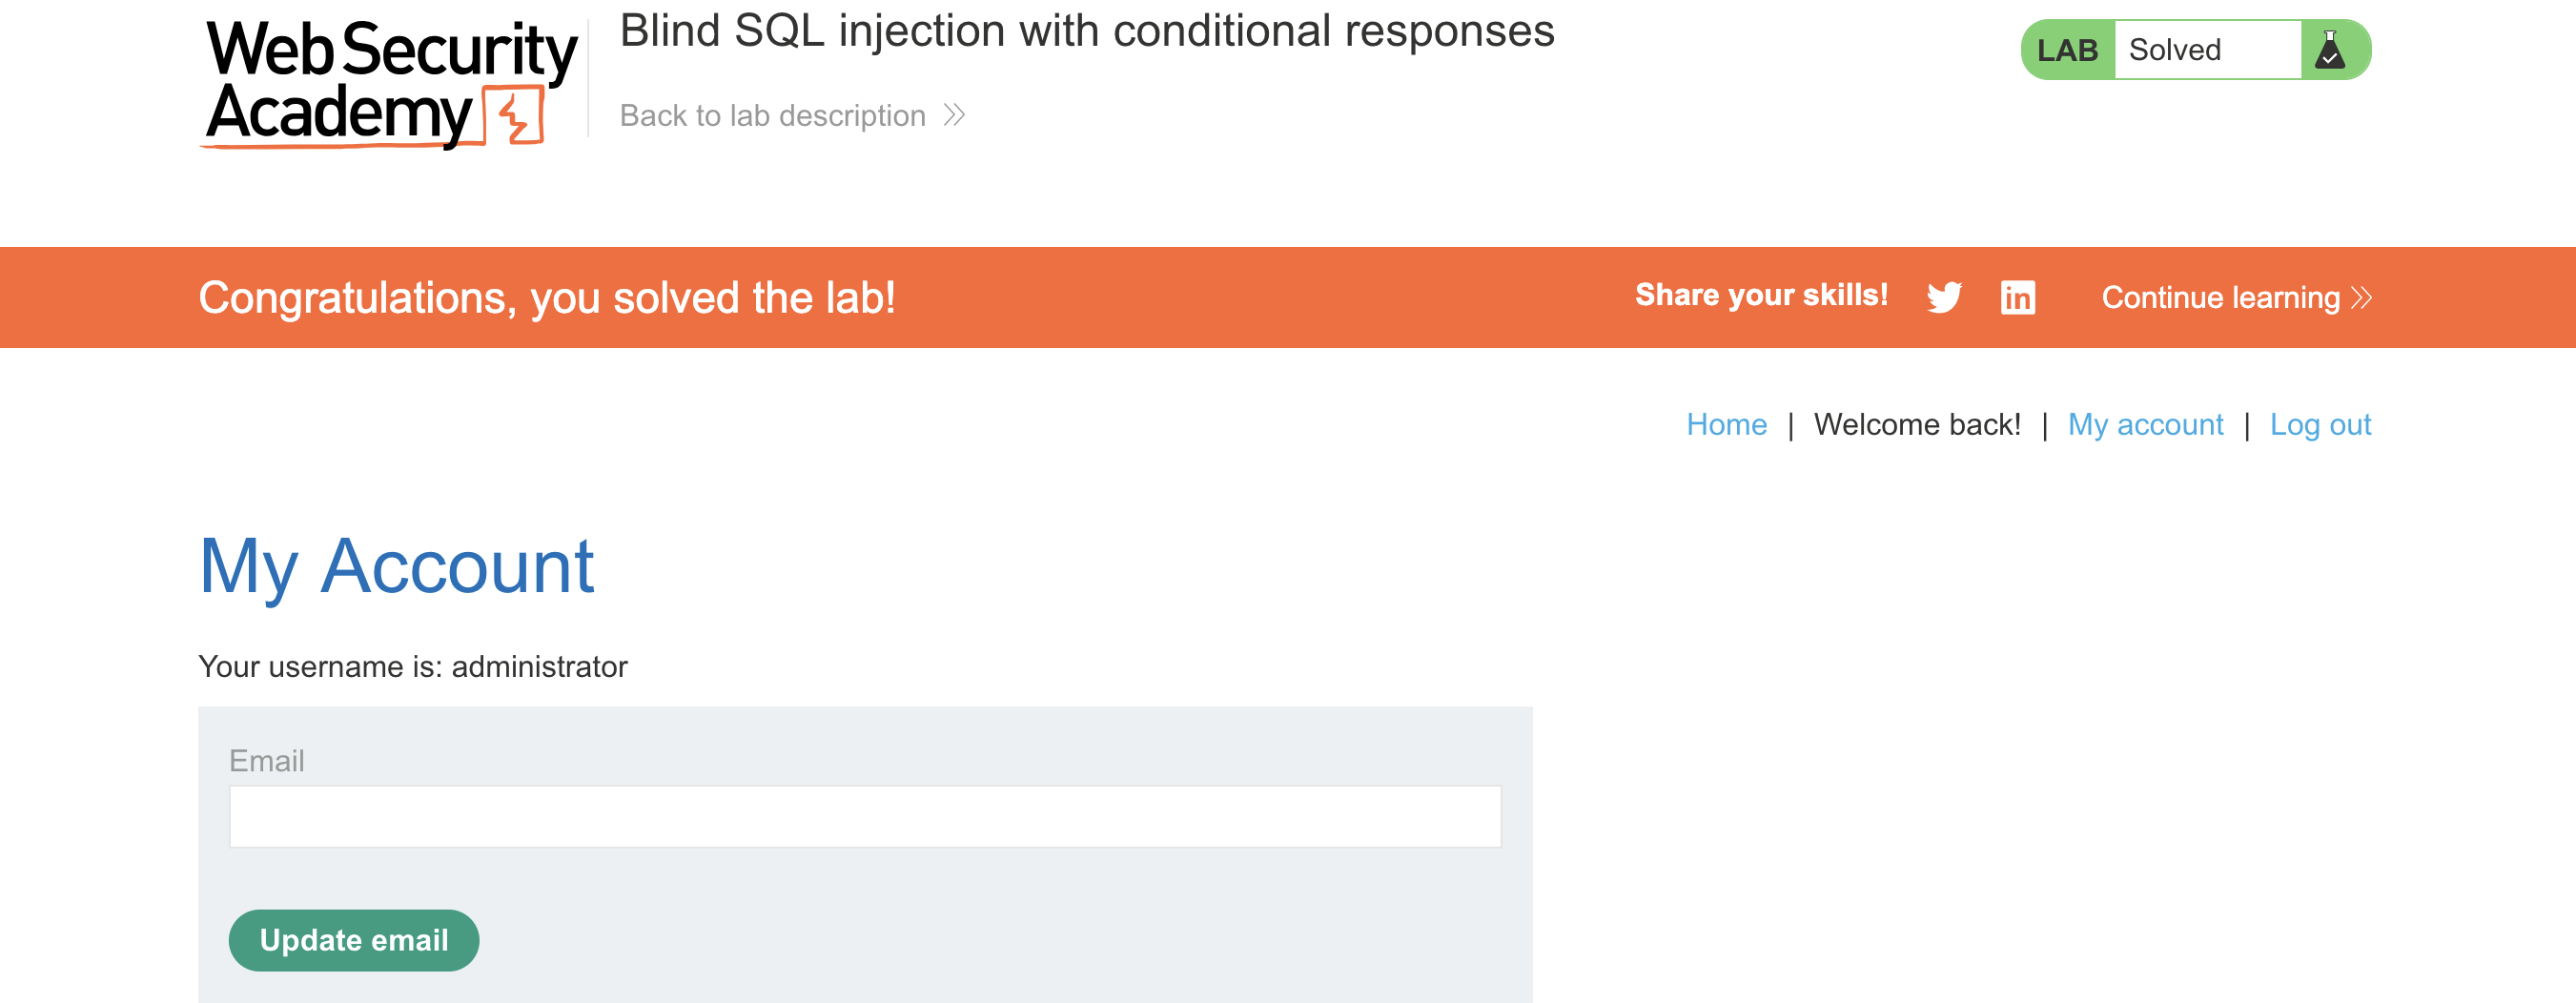Select the Log out link
This screenshot has width=2576, height=1003.
[x=2320, y=424]
